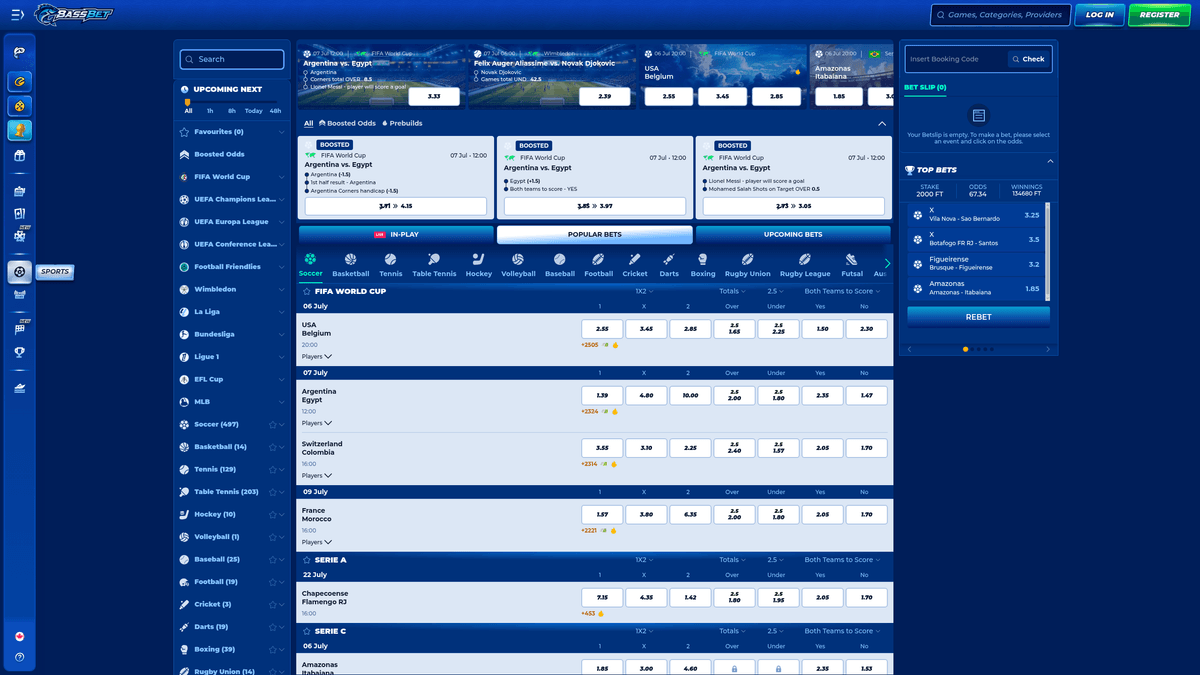Select the Boosted Odds filter tab above the cards

347,123
